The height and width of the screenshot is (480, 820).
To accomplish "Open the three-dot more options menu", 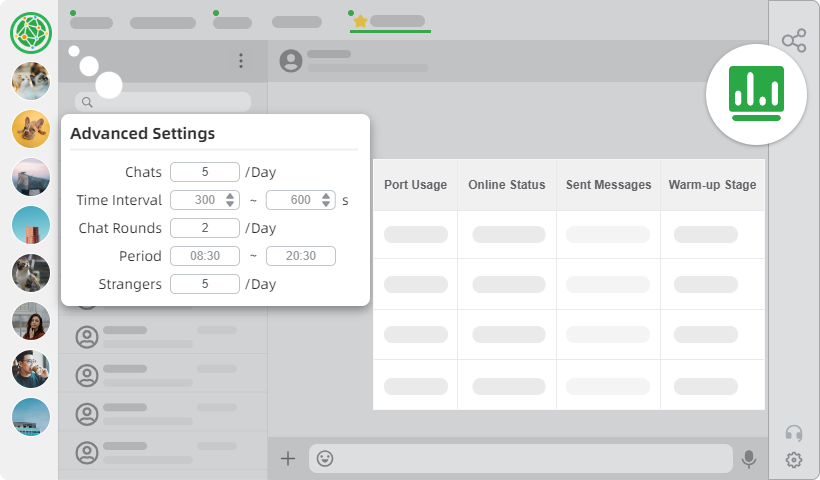I will [x=241, y=61].
